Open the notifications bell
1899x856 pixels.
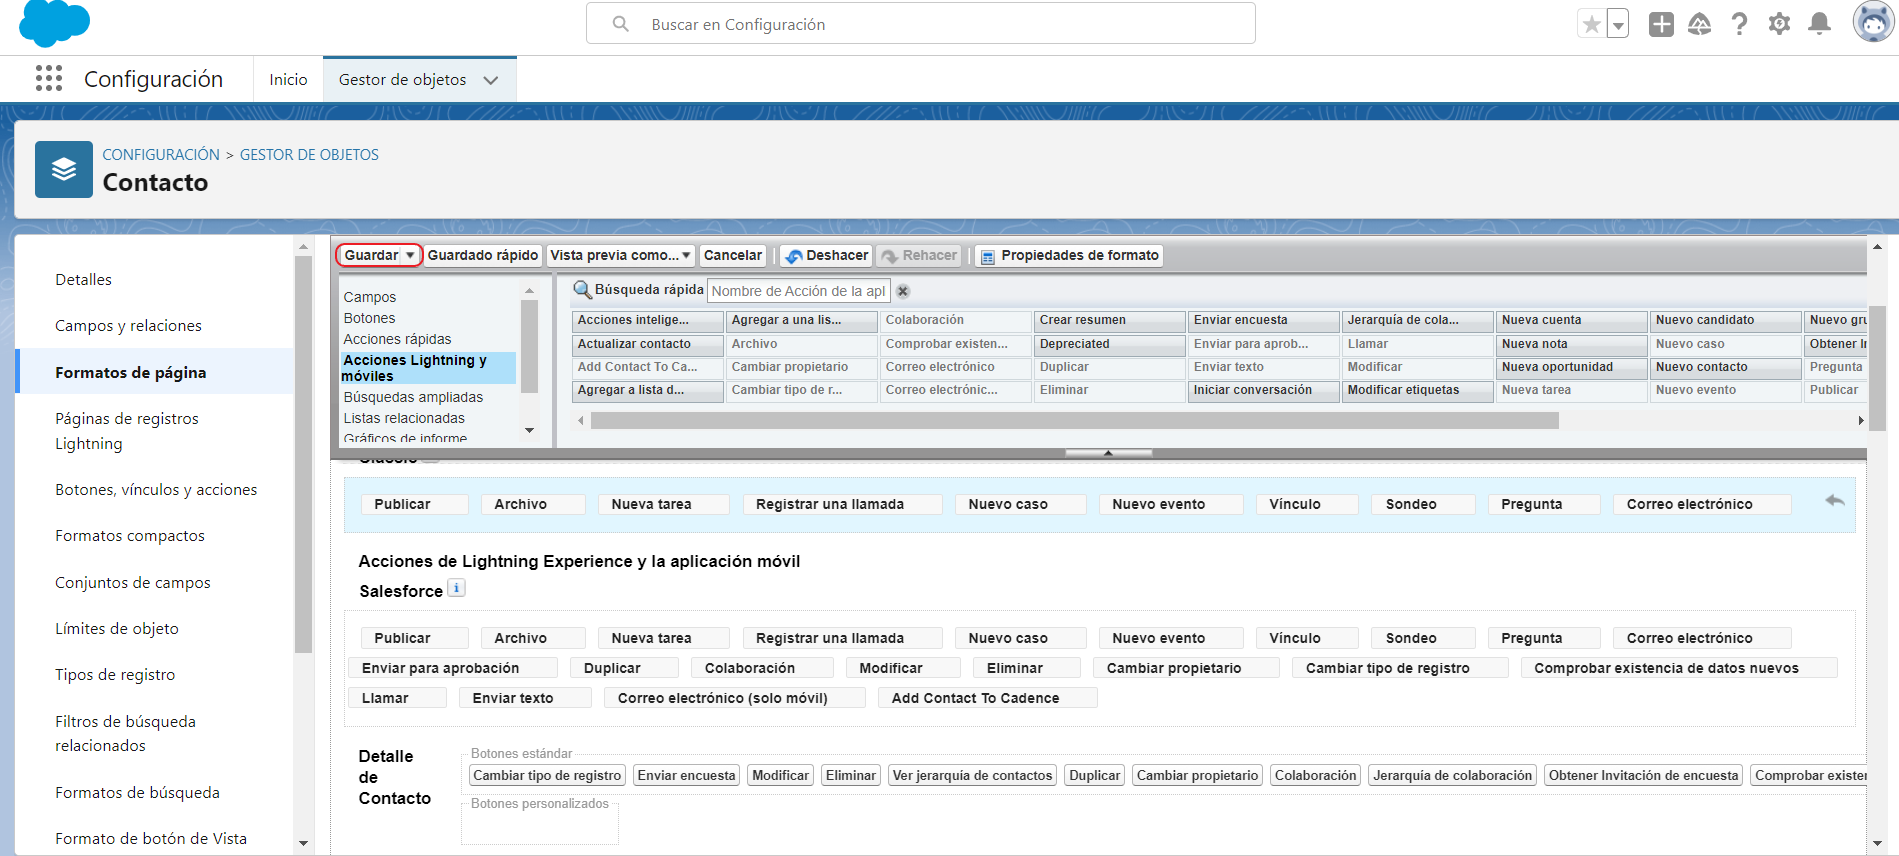1820,23
